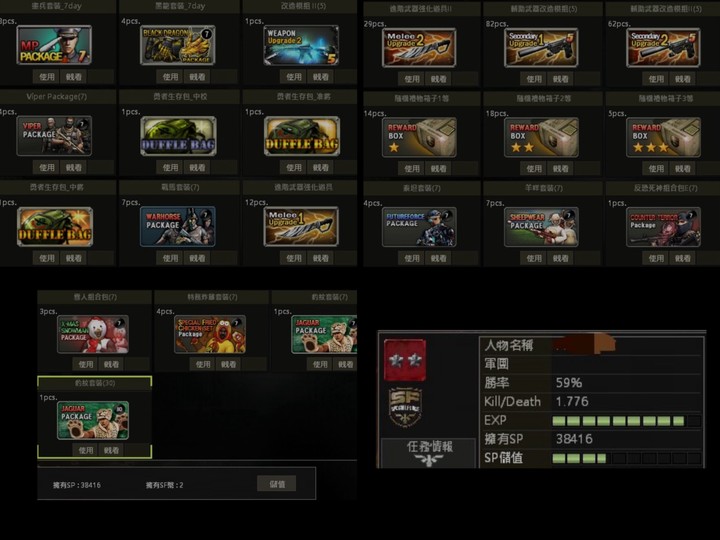Screen dimensions: 720x540
Task: Click the SP儲值 progress bar
Action: pyautogui.click(x=627, y=458)
